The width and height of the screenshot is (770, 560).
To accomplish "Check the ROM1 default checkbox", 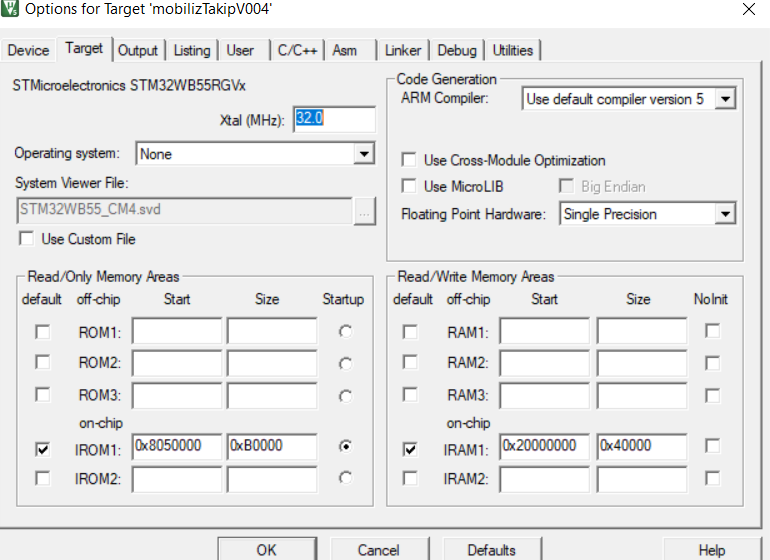I will click(x=43, y=332).
